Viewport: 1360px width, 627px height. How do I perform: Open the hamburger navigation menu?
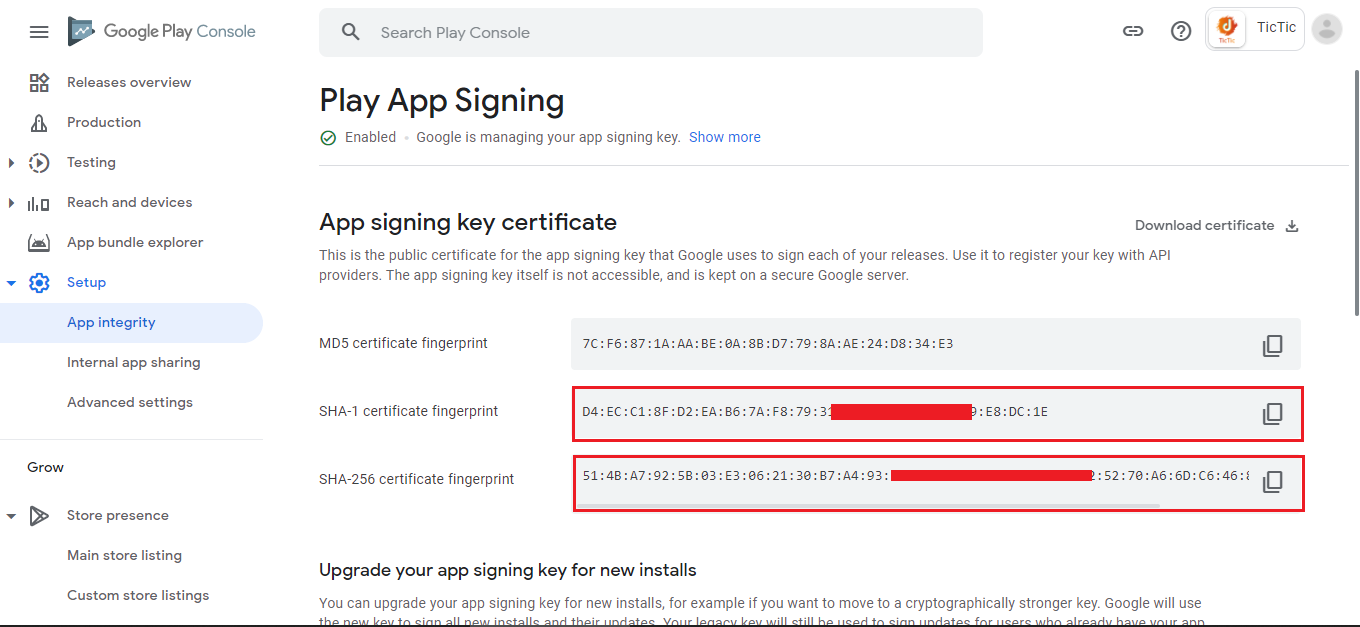[39, 32]
